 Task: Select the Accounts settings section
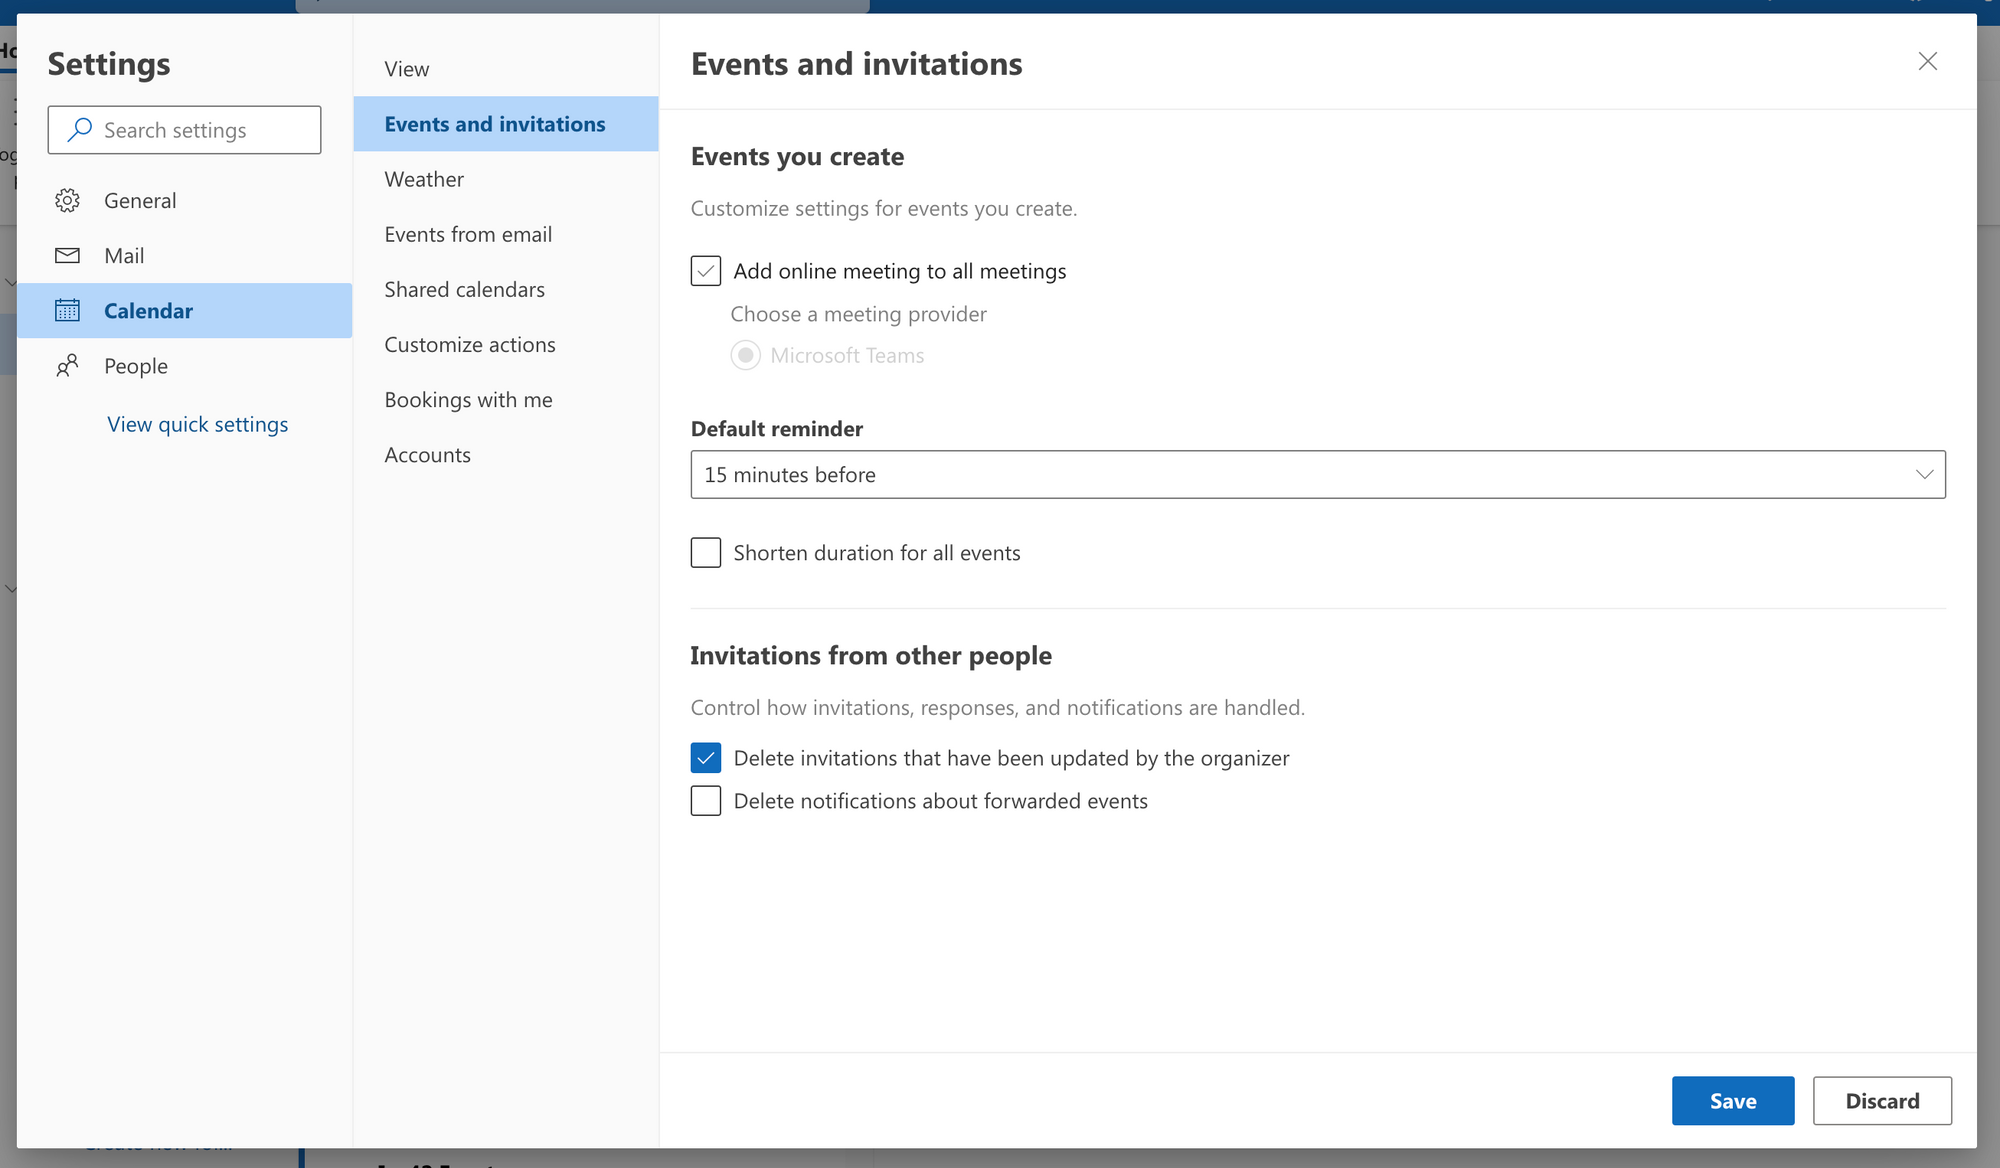[x=427, y=454]
